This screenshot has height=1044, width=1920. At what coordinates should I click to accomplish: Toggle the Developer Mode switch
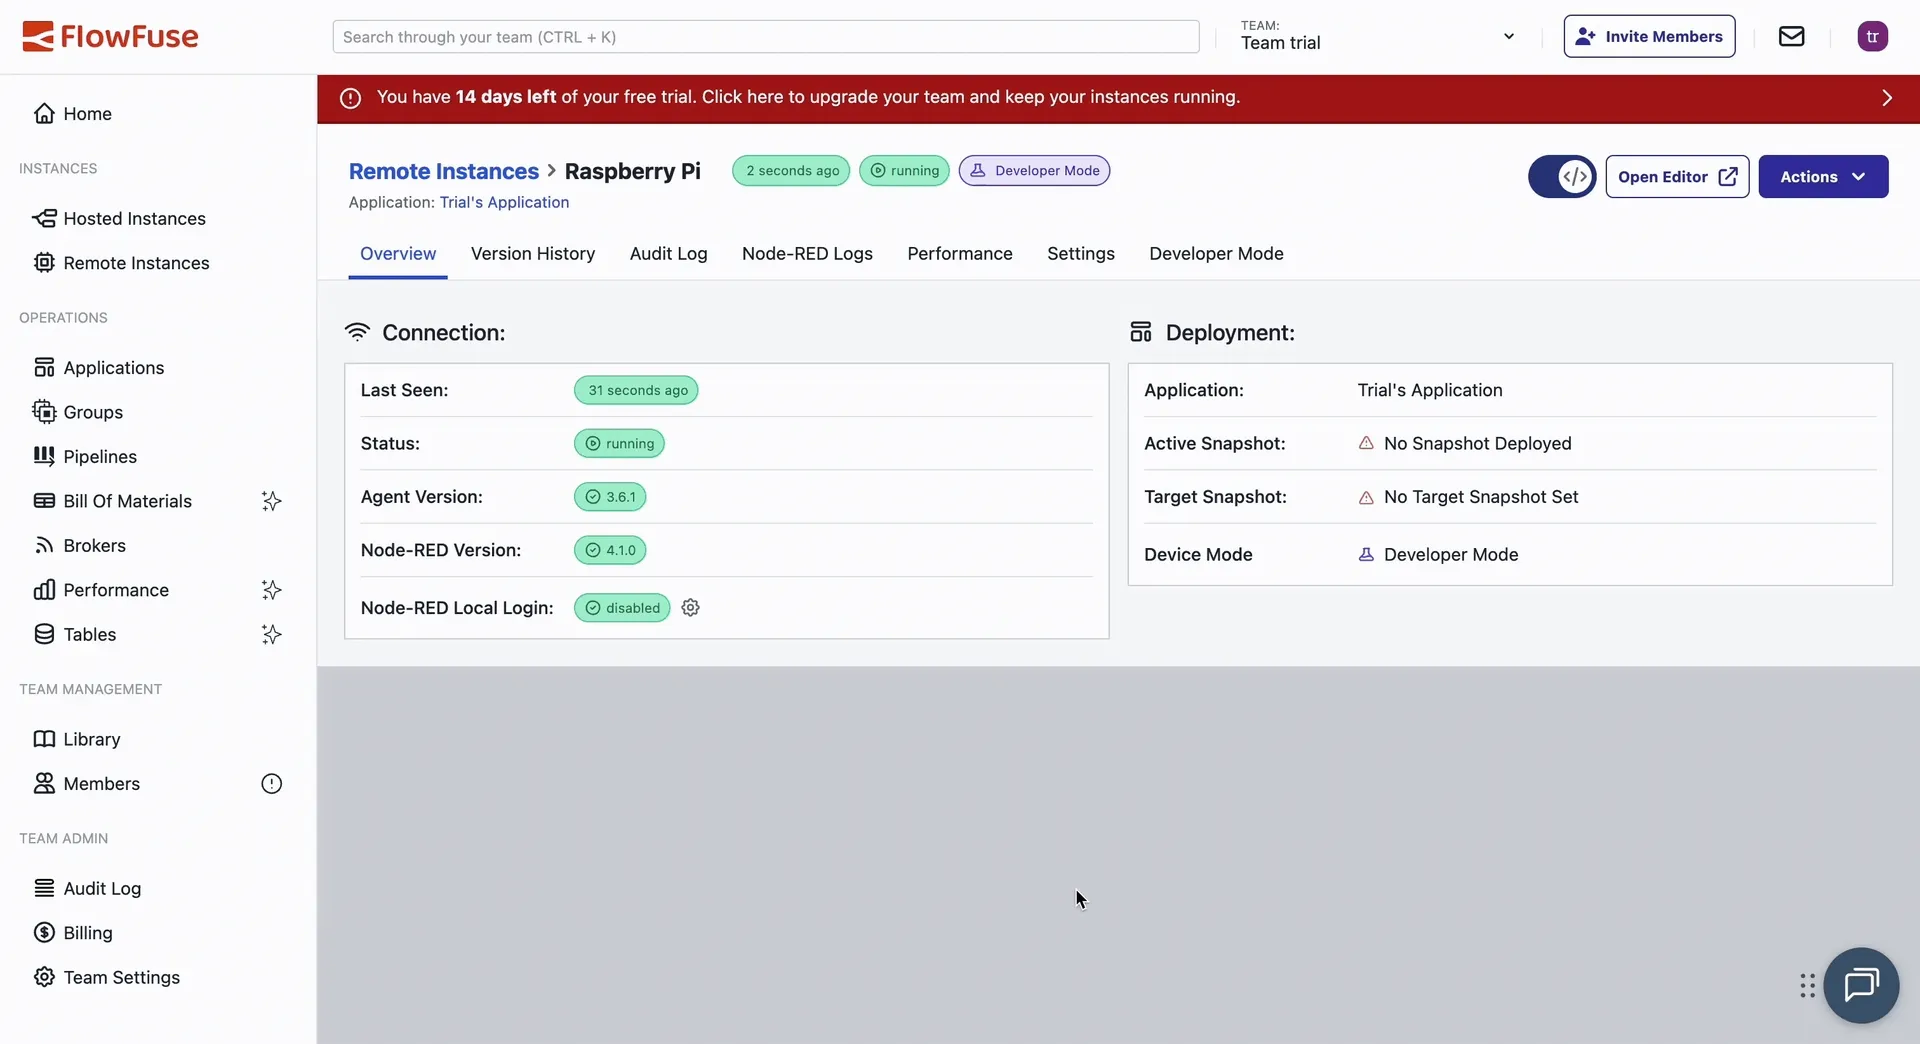[1562, 176]
